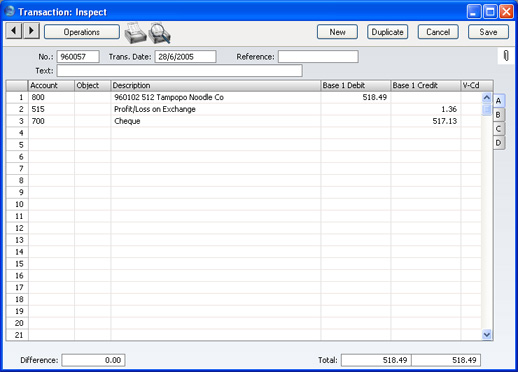Click the Total debit field 518.49

pos(376,360)
